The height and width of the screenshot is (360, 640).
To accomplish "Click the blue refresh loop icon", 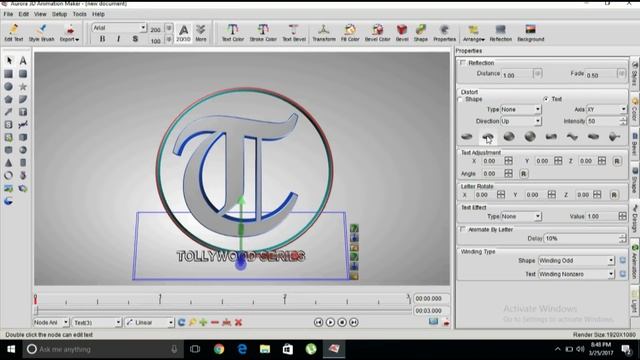I will pyautogui.click(x=181, y=322).
